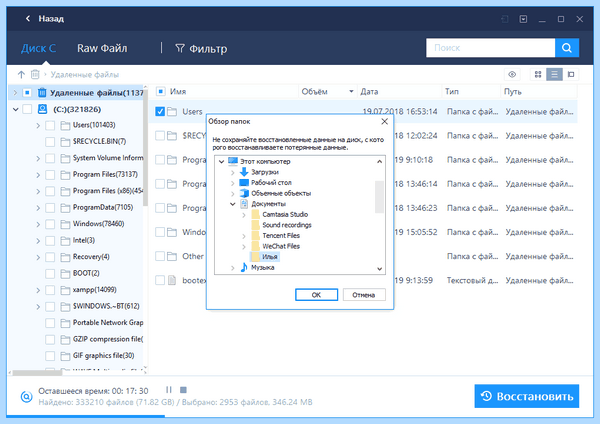Toggle the preview eye icon
600x424 pixels.
tap(512, 74)
